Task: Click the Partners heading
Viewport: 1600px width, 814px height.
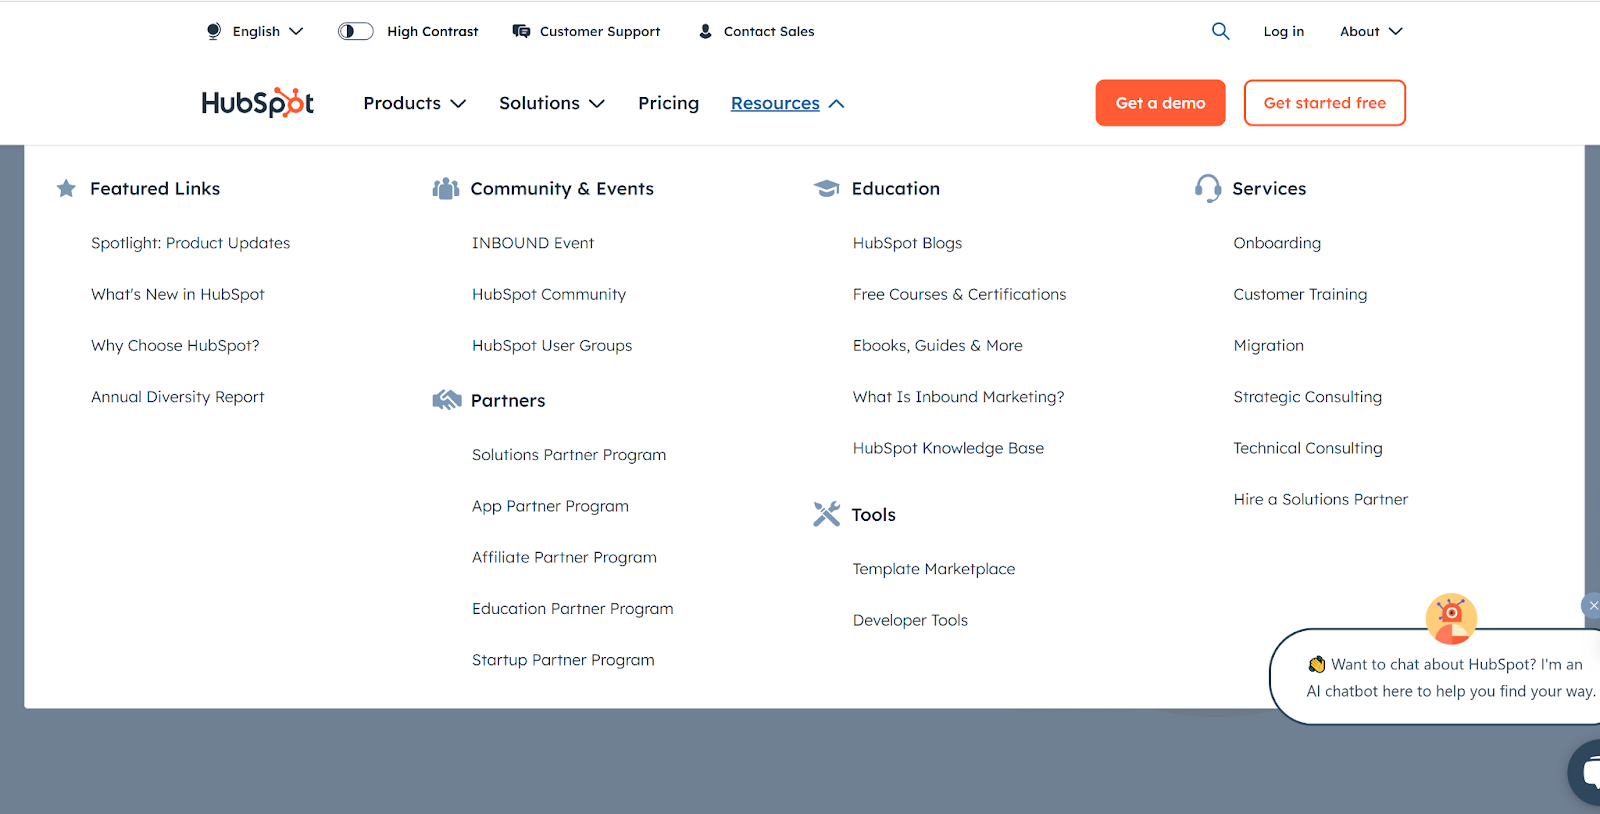Action: tap(508, 400)
